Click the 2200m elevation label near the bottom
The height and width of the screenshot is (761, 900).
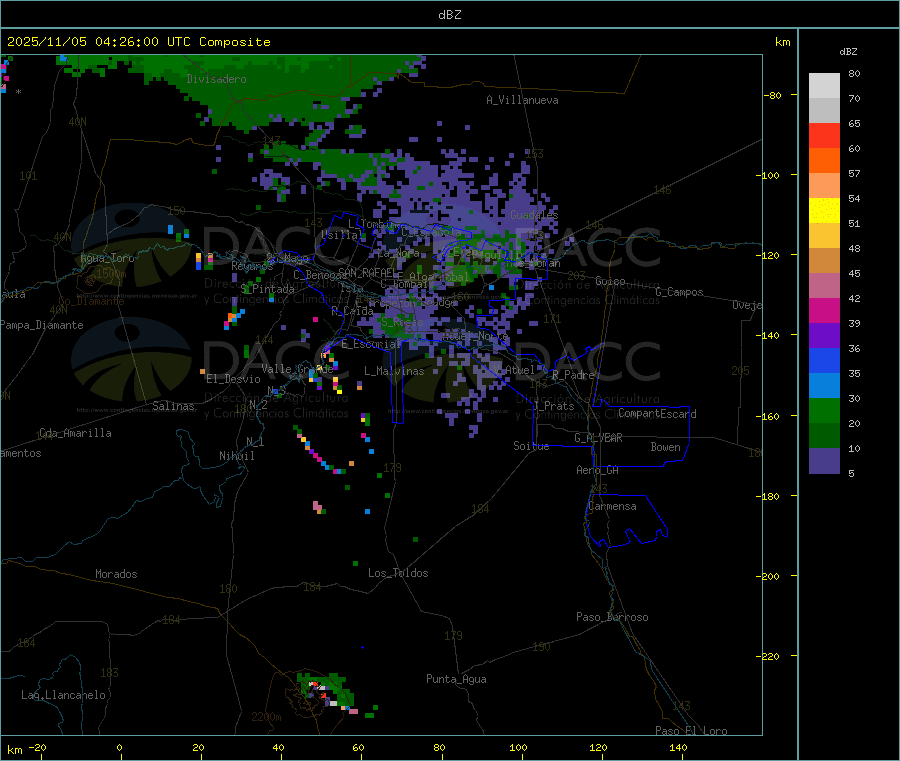click(266, 717)
